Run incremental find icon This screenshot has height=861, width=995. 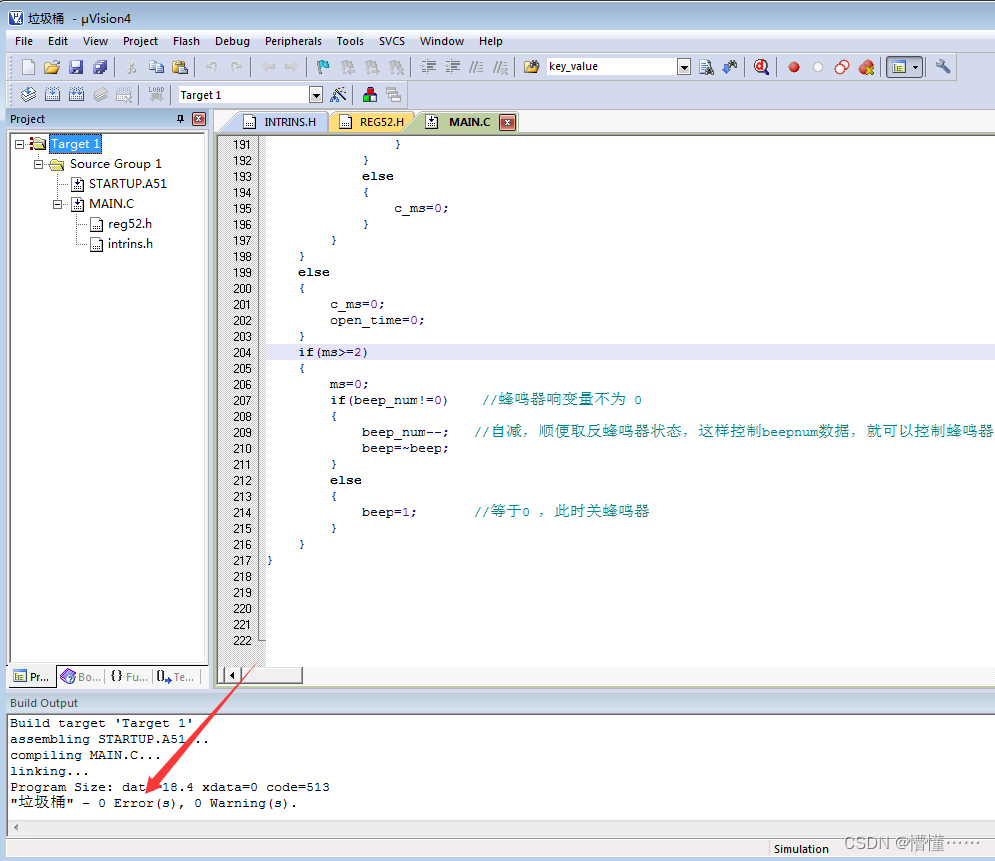tap(730, 67)
